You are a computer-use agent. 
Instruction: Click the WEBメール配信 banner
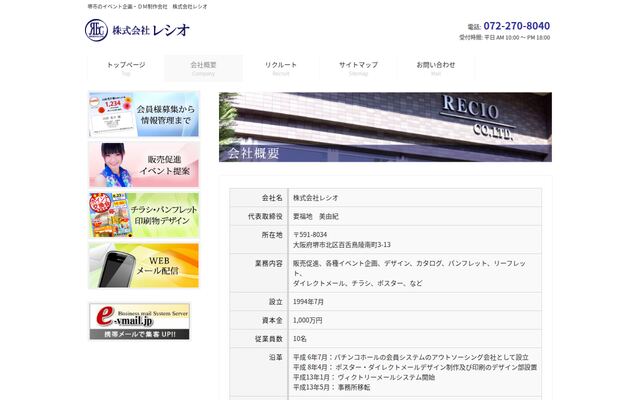(144, 265)
